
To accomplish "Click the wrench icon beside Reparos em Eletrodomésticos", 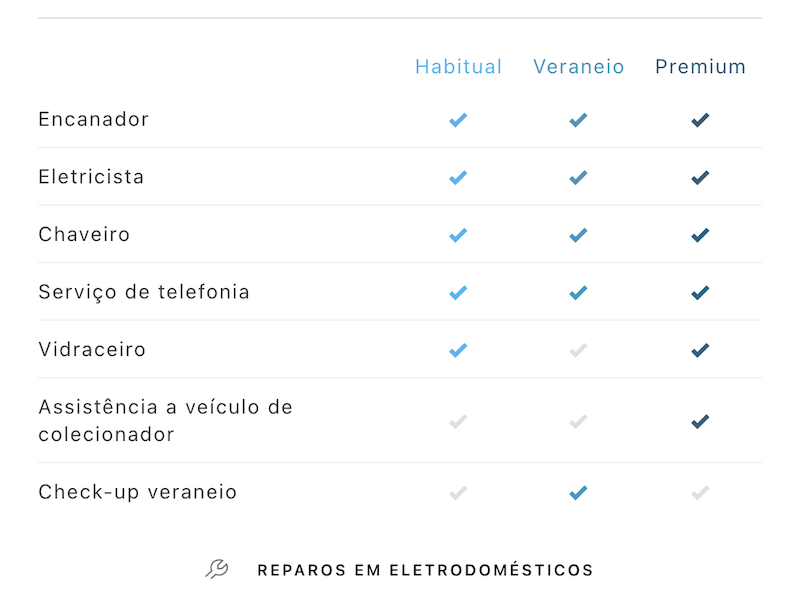I will (217, 569).
